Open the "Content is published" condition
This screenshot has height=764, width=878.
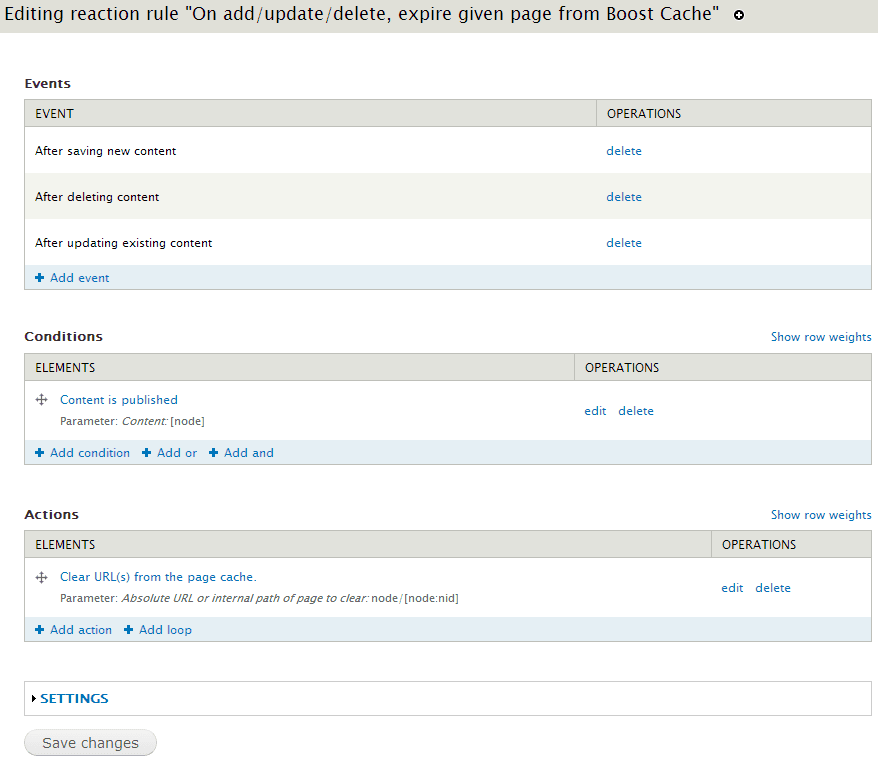118,399
